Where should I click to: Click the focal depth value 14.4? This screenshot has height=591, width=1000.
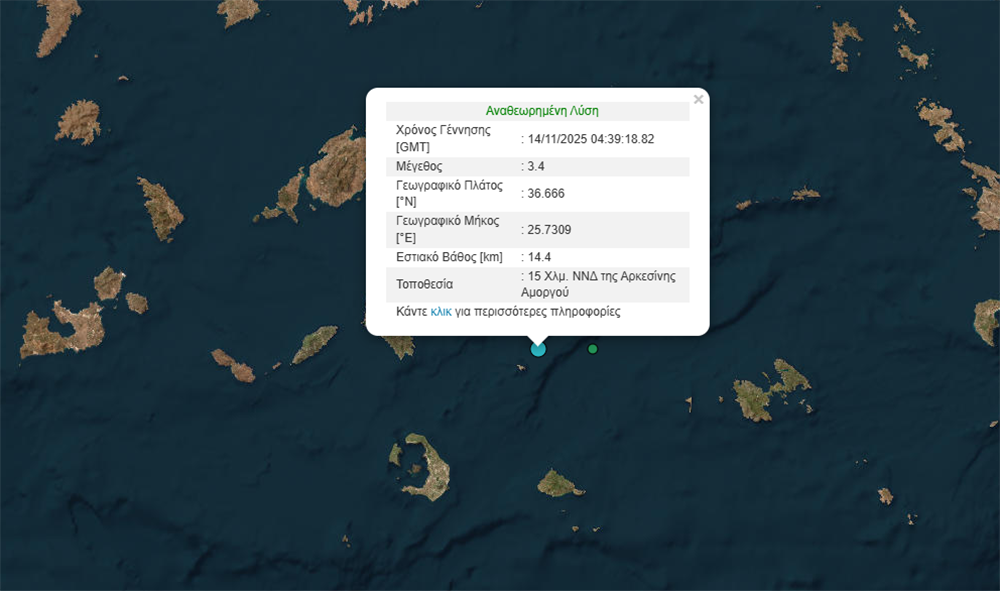[539, 257]
